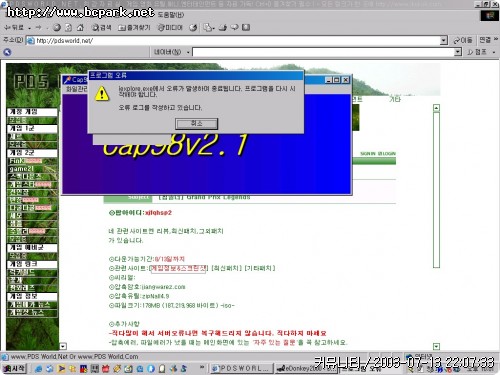Click the Naver toolbar search input field
Image resolution: width=500 pixels, height=375 pixels.
click(324, 52)
